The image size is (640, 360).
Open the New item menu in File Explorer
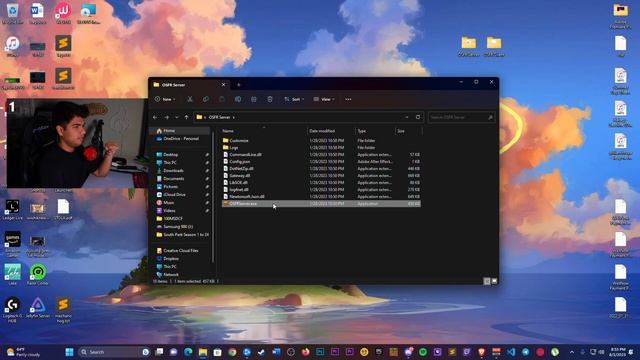165,99
